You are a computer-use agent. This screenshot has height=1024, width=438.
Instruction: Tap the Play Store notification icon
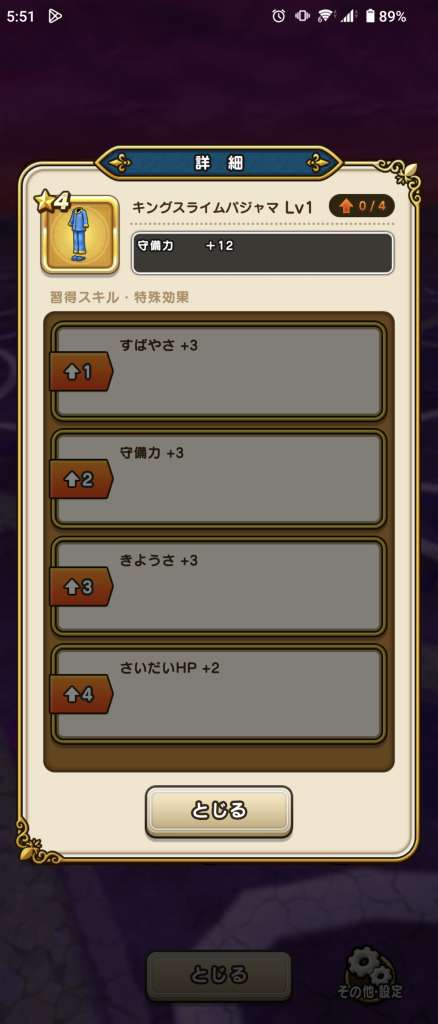[x=55, y=16]
